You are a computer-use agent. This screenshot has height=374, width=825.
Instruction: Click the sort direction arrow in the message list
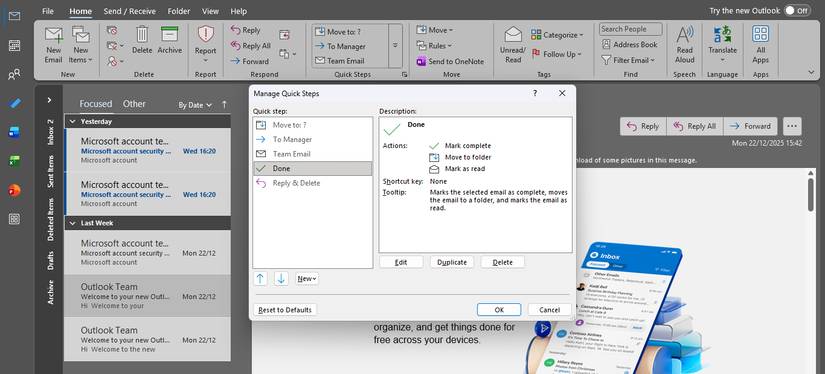224,105
